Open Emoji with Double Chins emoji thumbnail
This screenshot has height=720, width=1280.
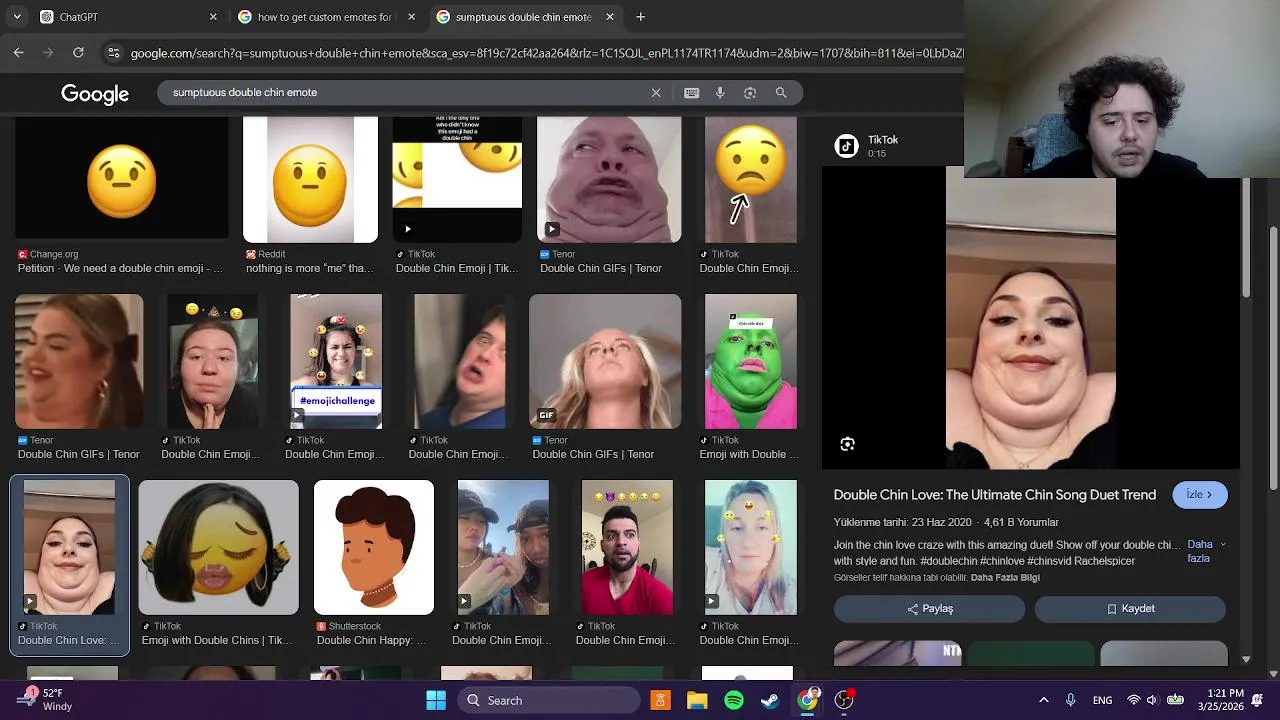[218, 547]
